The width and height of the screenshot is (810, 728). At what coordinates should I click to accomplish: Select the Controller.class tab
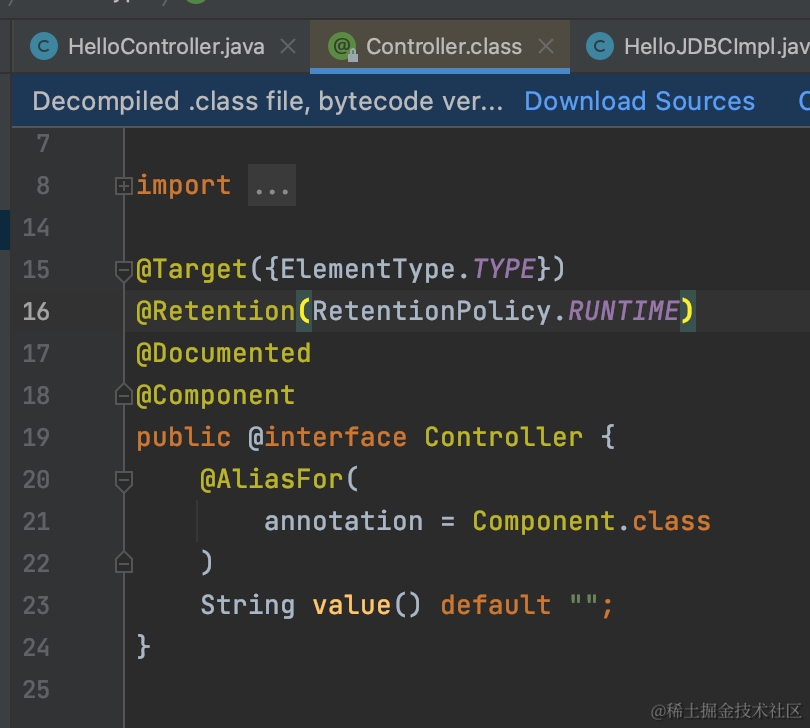[440, 47]
